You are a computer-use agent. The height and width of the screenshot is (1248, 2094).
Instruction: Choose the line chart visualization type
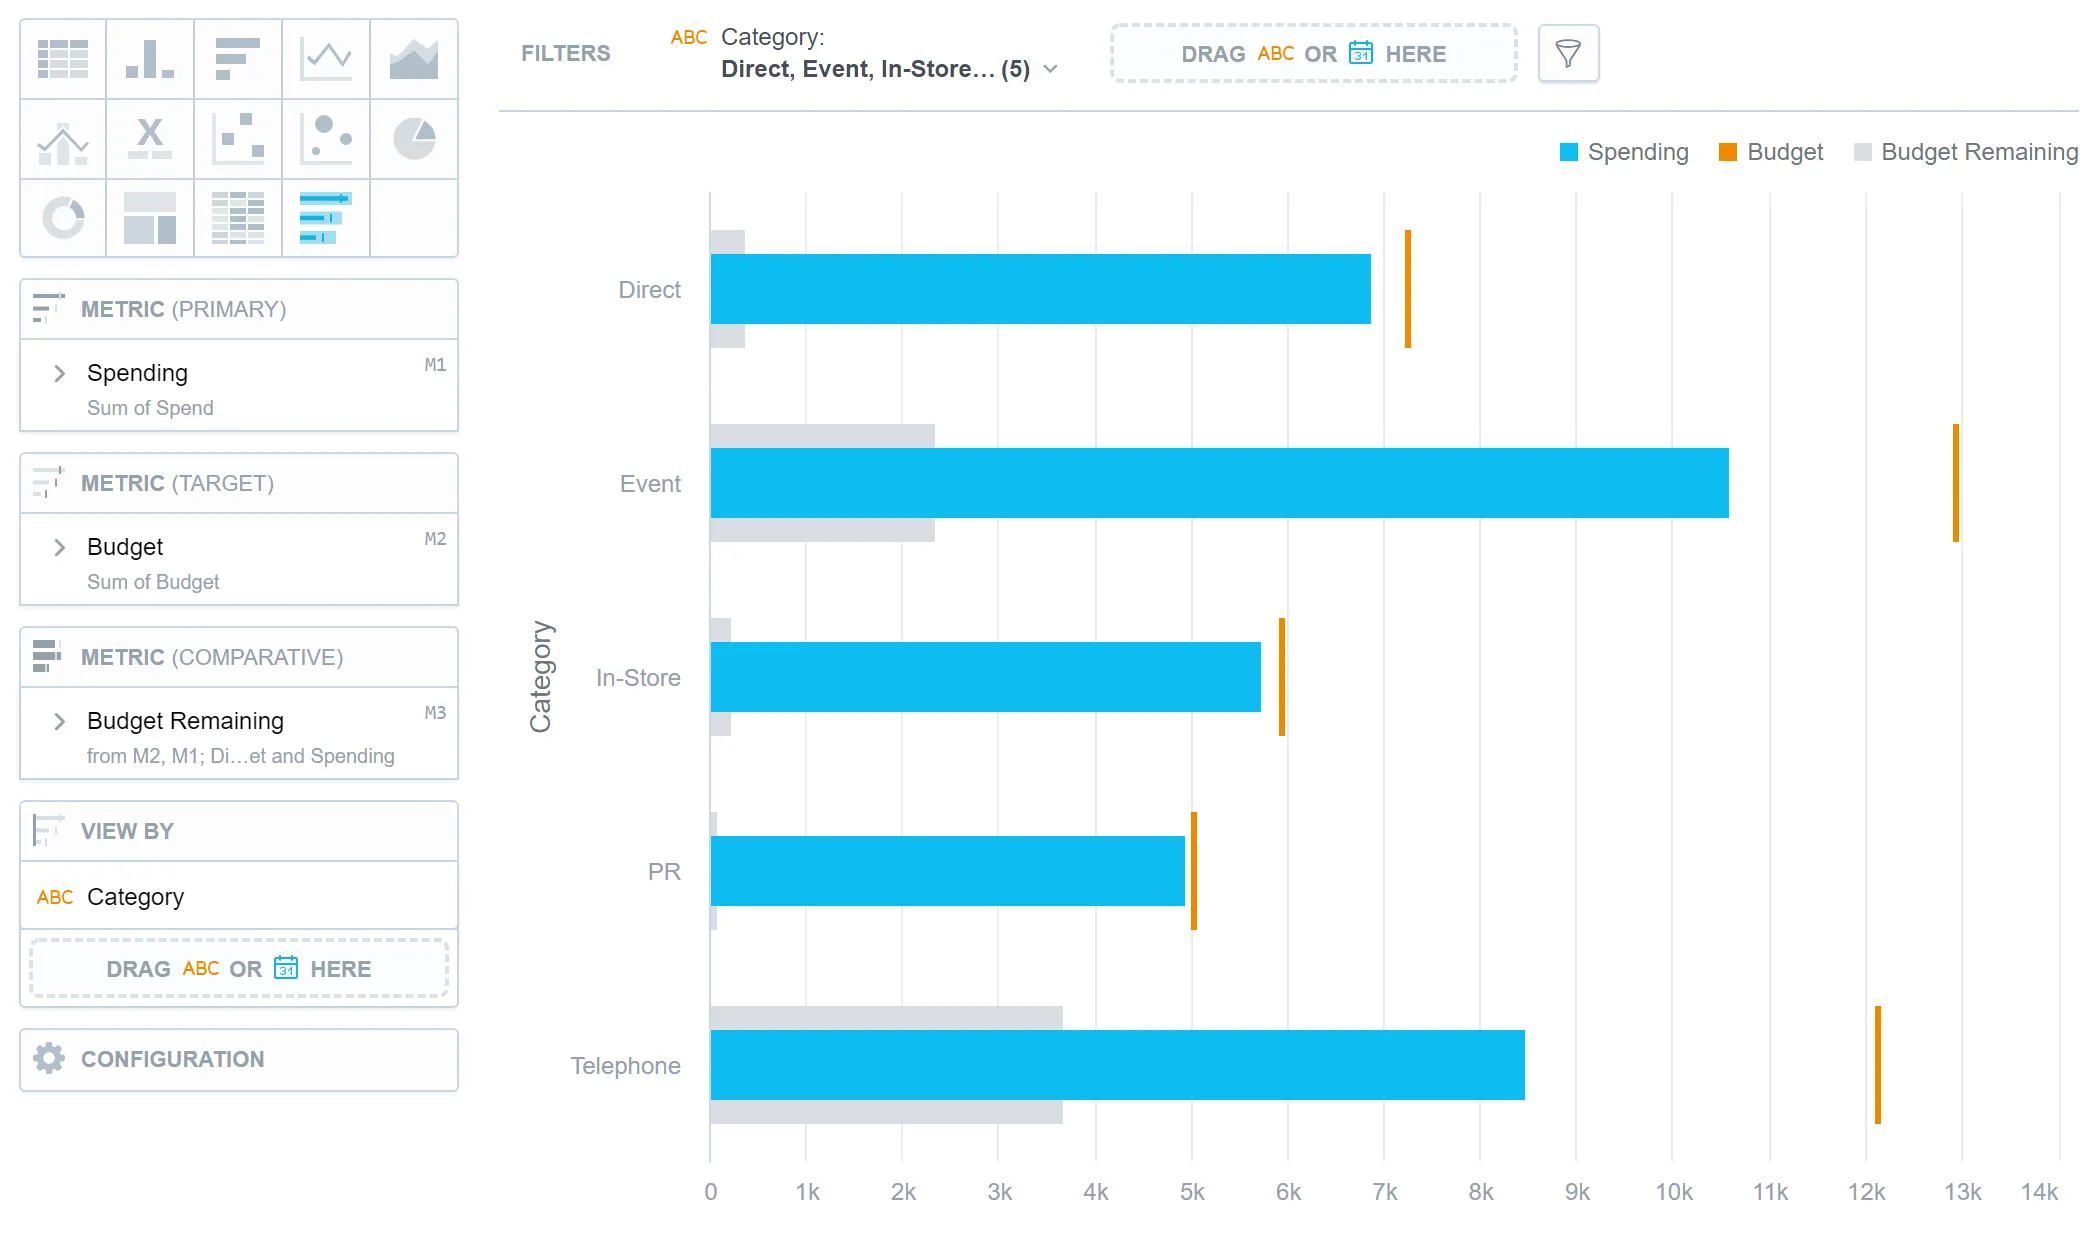pyautogui.click(x=326, y=59)
